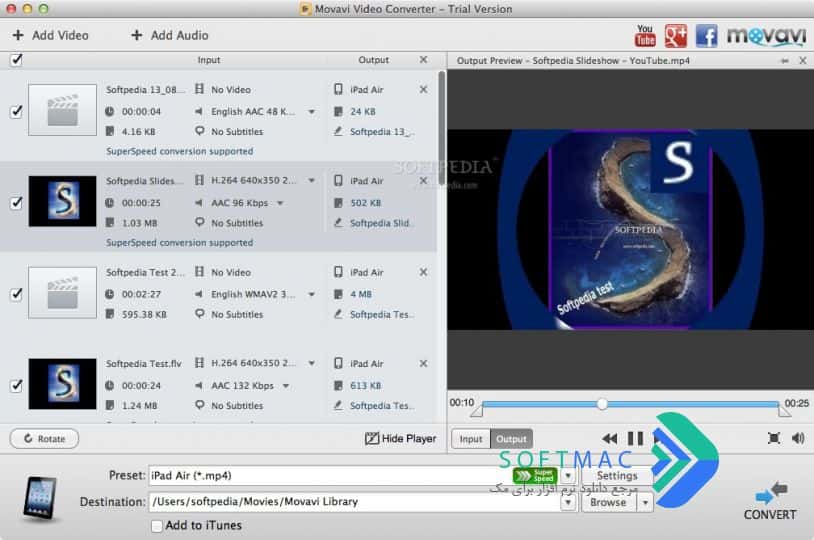Click the iPad Air output of Softpedia Test 2
The image size is (814, 540).
[x=367, y=272]
